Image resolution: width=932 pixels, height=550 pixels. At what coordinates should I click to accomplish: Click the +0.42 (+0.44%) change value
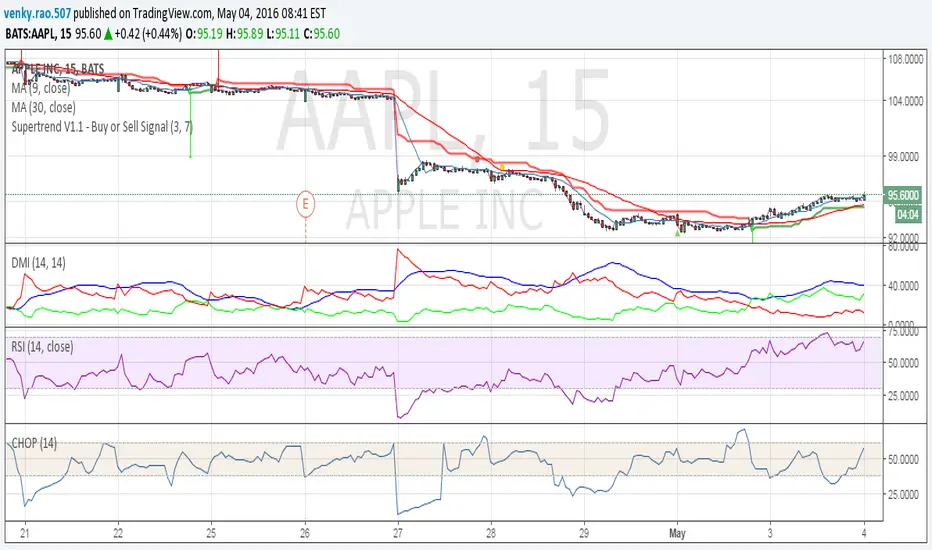(148, 34)
